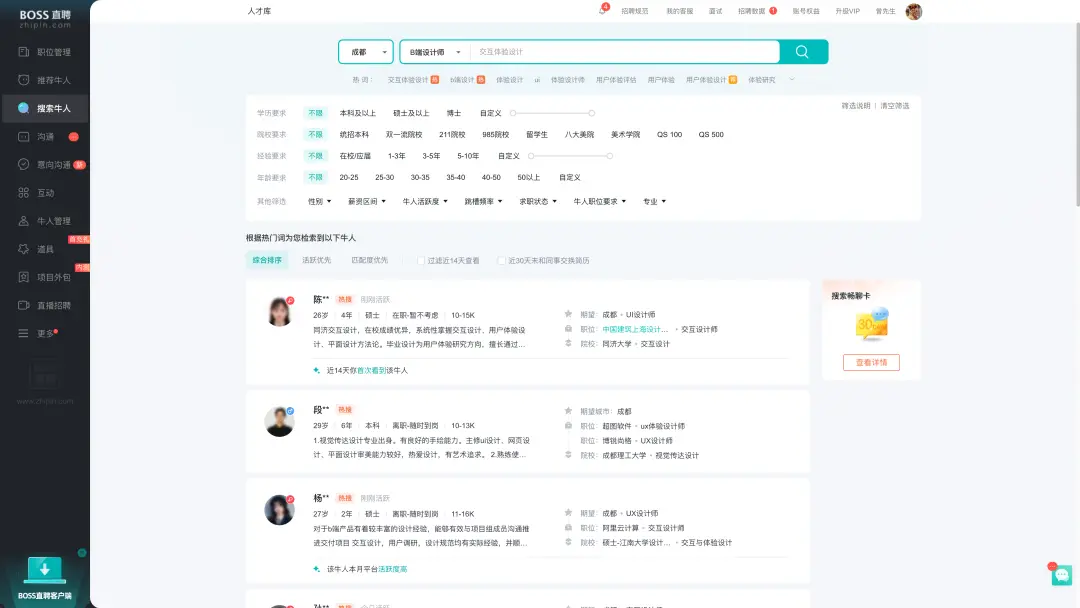The height and width of the screenshot is (608, 1080).
Task: Check 过滤近14天查看 filter
Action: pyautogui.click(x=421, y=260)
